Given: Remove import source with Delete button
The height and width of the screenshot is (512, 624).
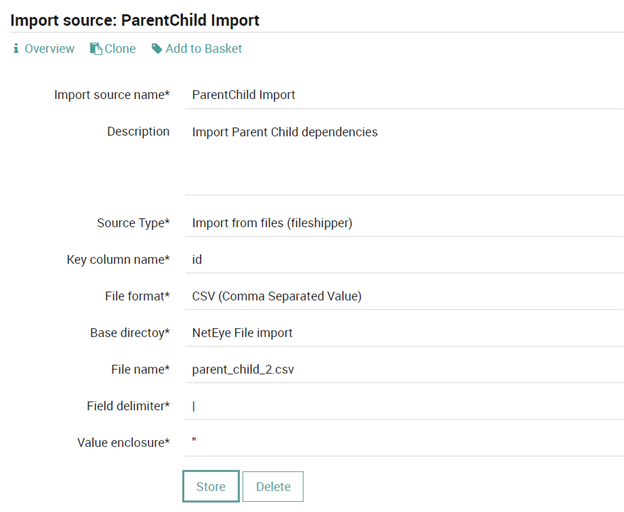Looking at the screenshot, I should pyautogui.click(x=273, y=487).
